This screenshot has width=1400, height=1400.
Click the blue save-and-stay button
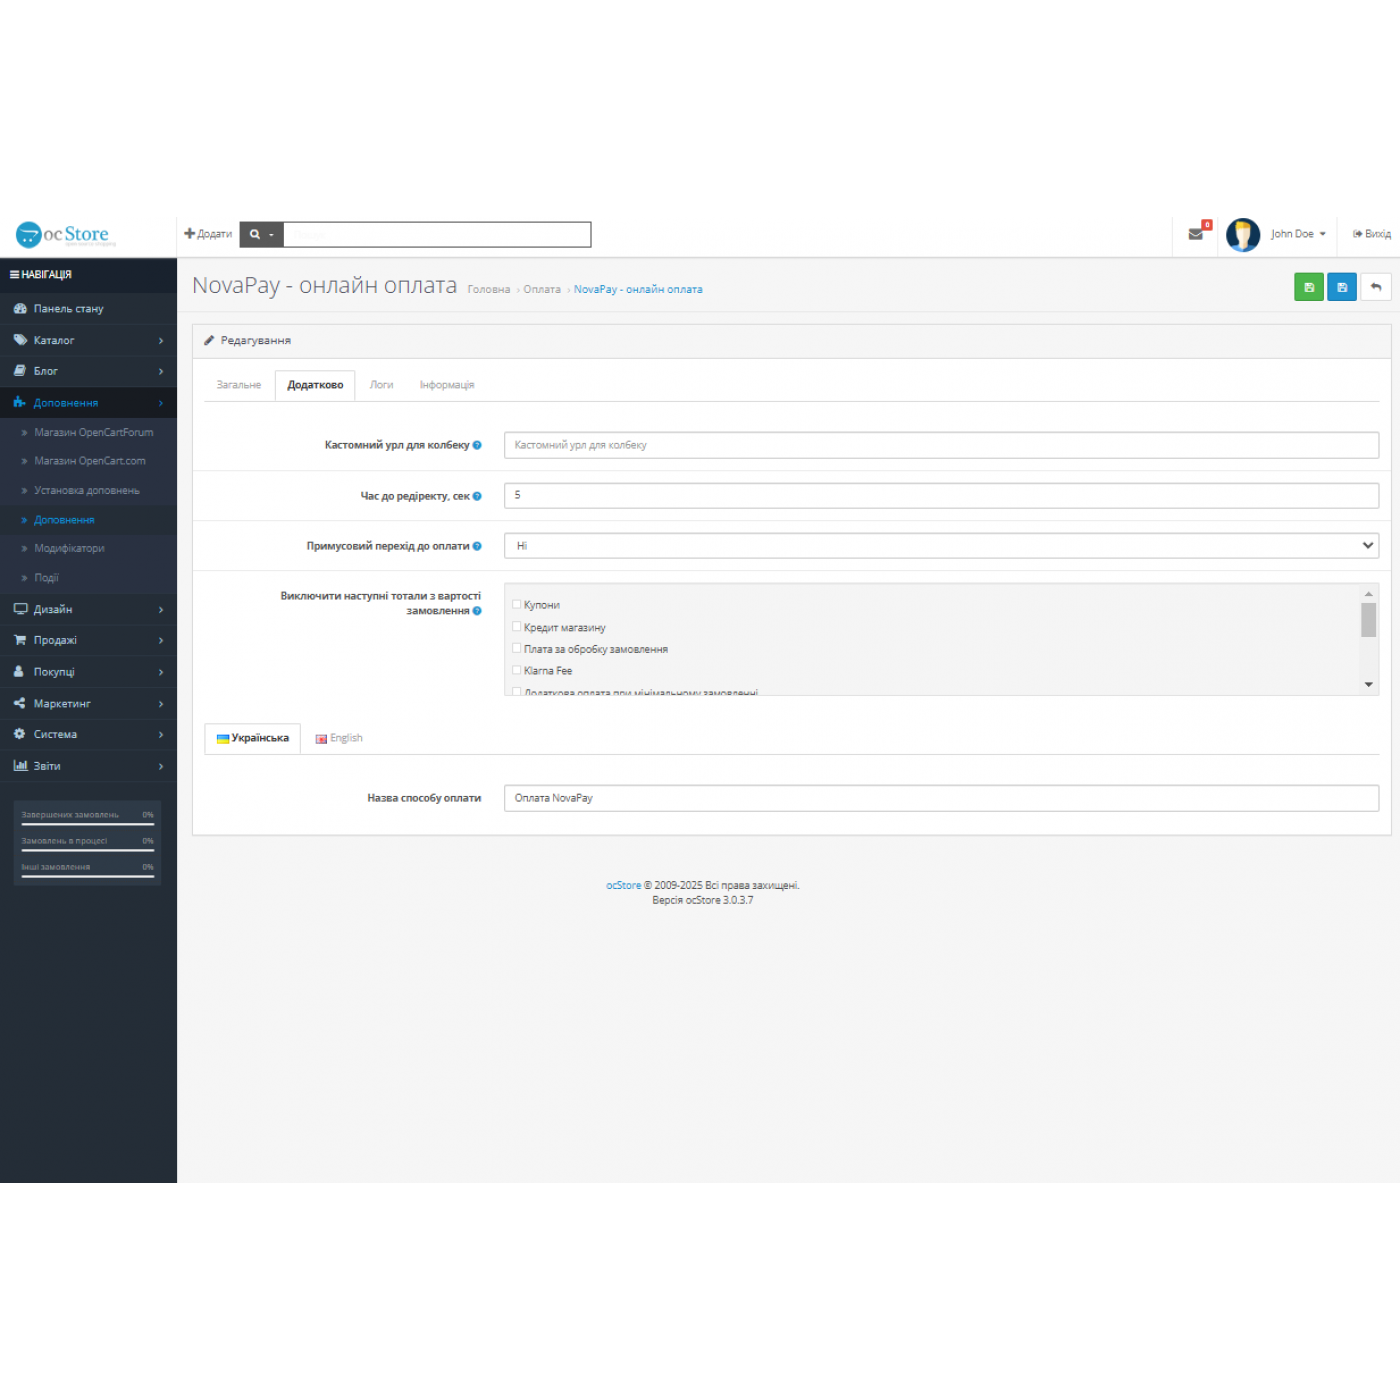pos(1341,287)
